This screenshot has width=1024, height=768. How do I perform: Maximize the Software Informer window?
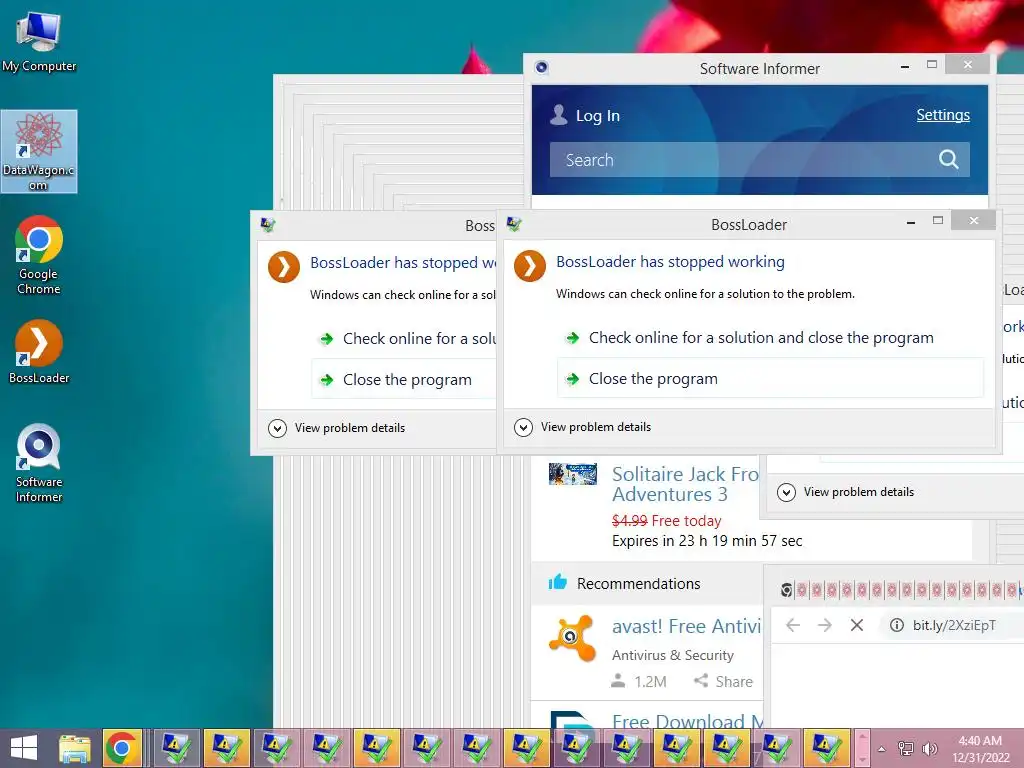tap(932, 64)
